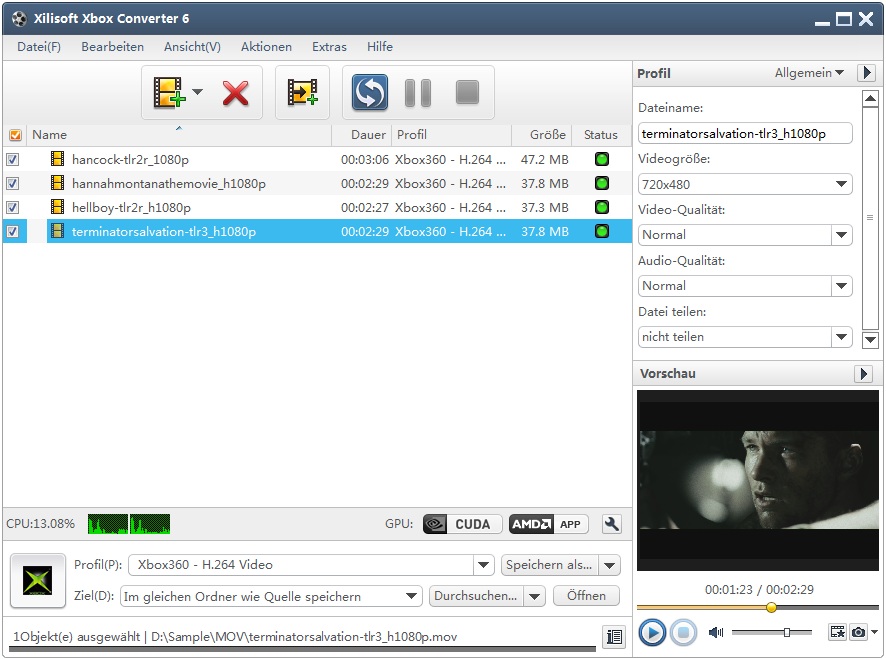Click the Xbox profile logo icon

38,581
